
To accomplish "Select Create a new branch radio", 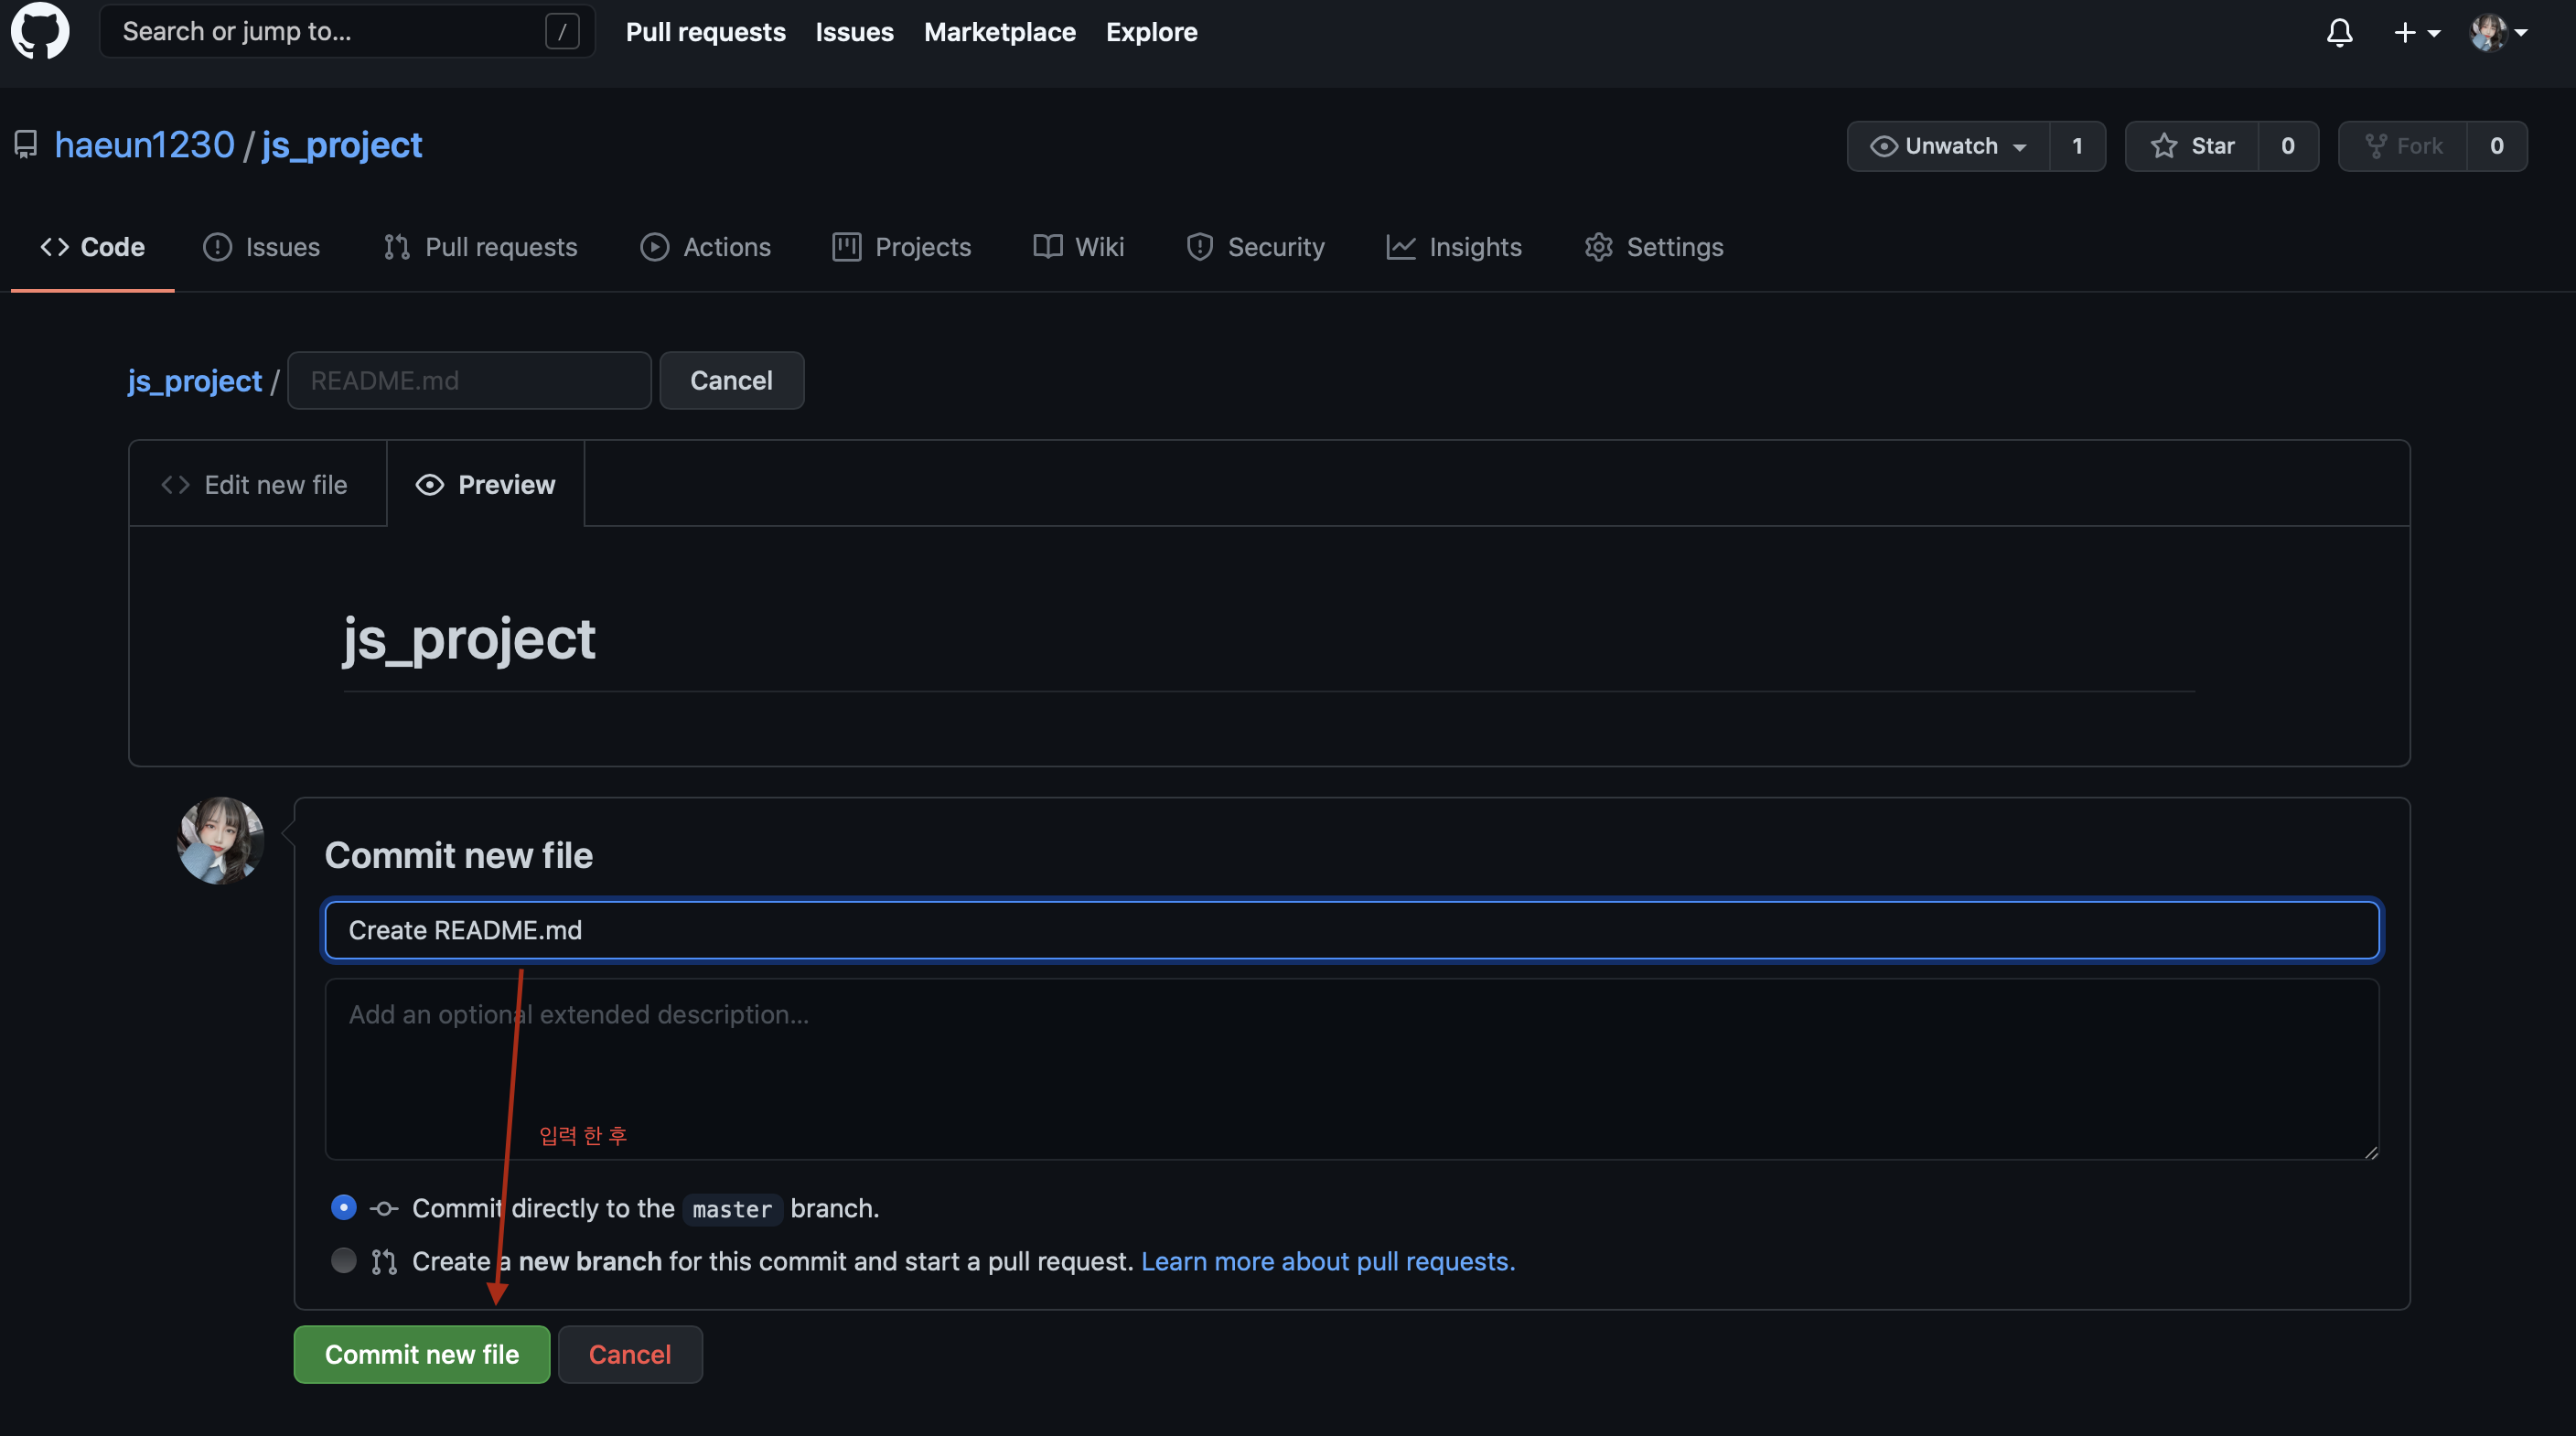I will click(x=343, y=1260).
